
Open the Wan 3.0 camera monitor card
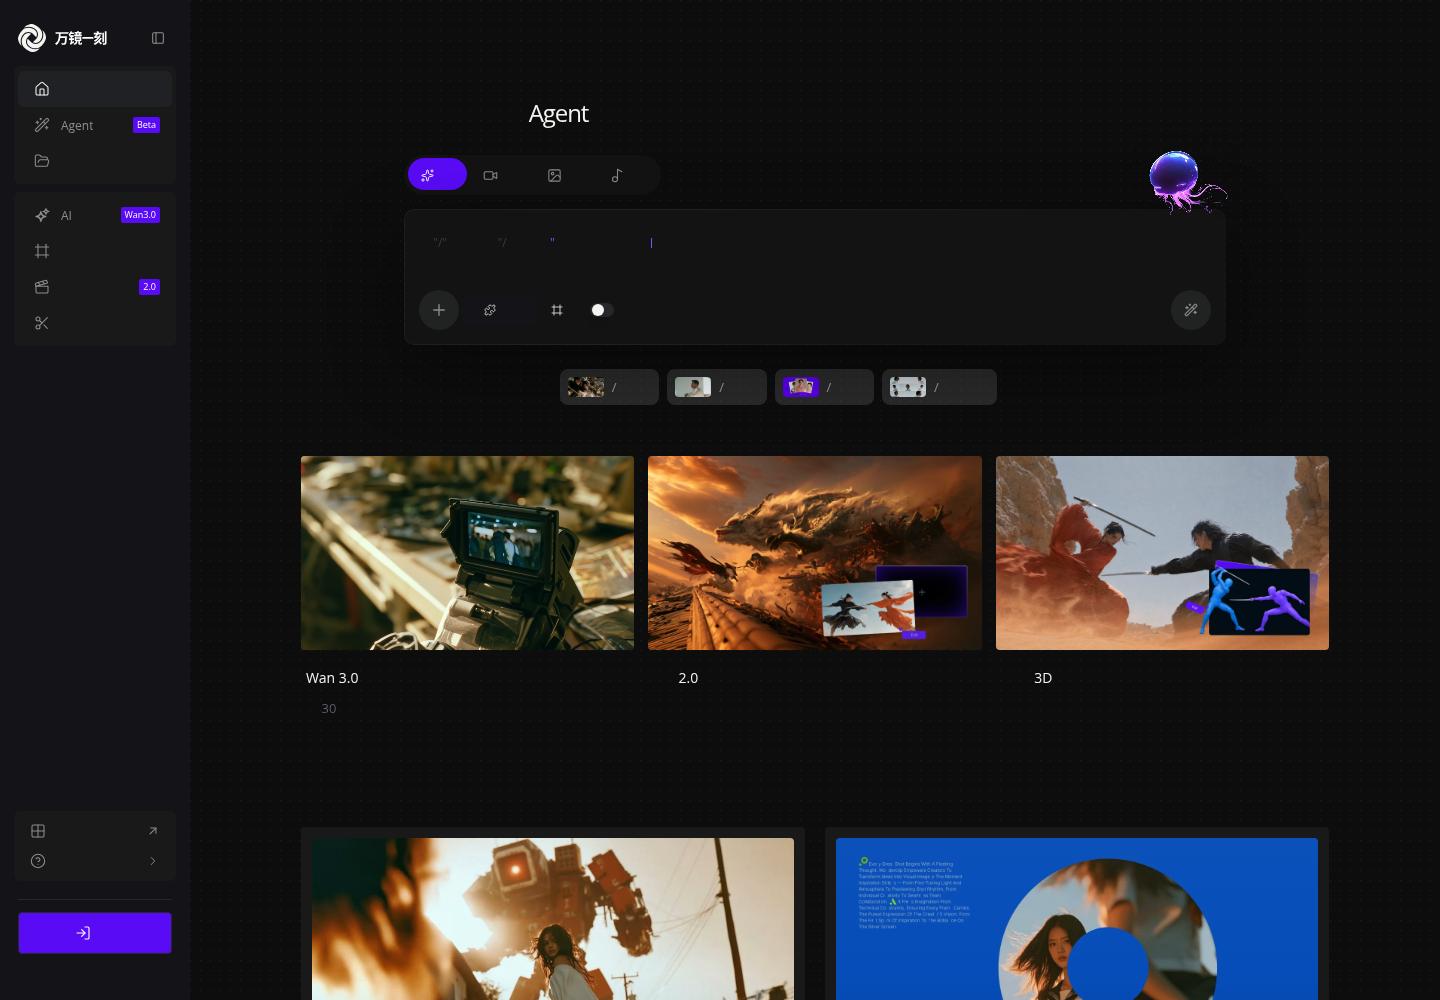(x=467, y=553)
